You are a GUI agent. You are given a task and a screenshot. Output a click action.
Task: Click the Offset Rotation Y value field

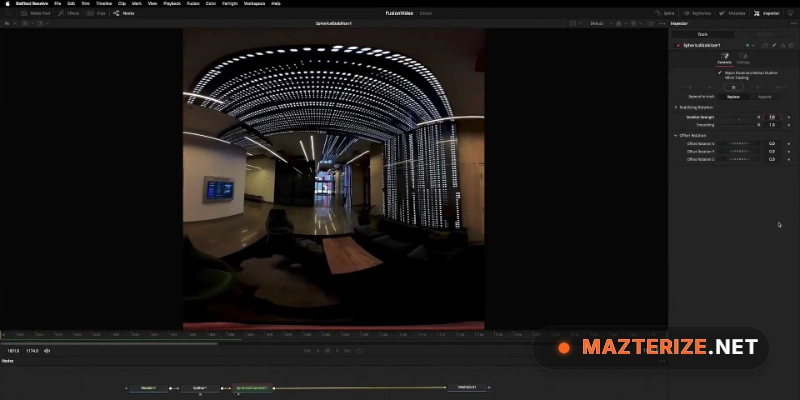pos(772,152)
